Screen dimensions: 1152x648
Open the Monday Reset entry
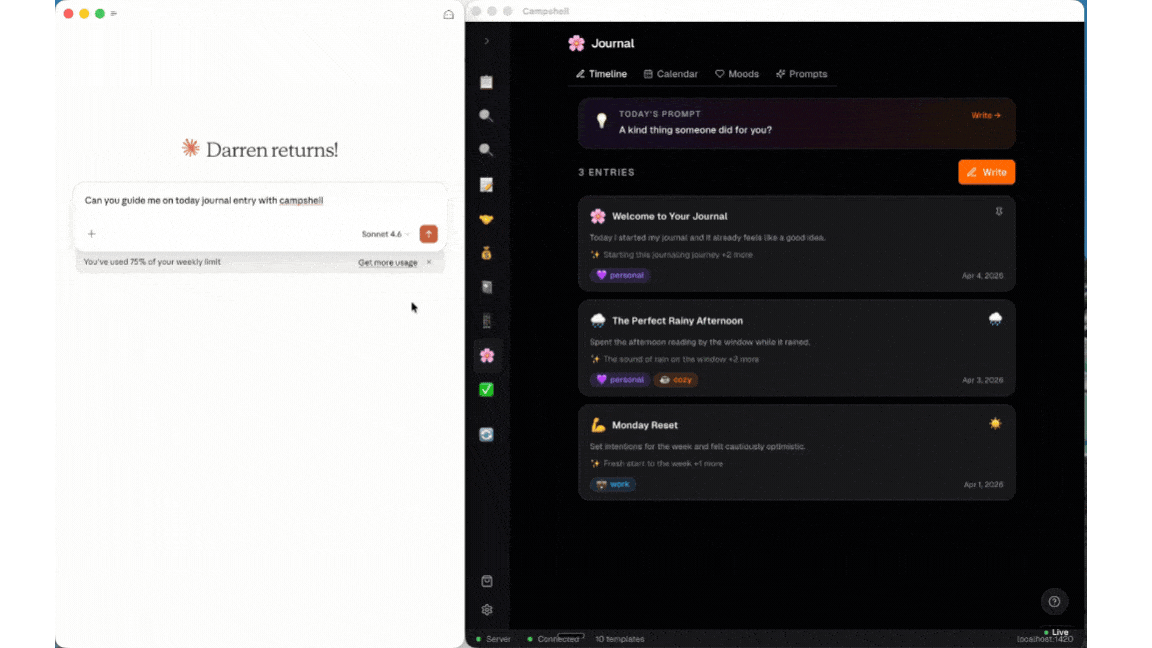click(796, 453)
